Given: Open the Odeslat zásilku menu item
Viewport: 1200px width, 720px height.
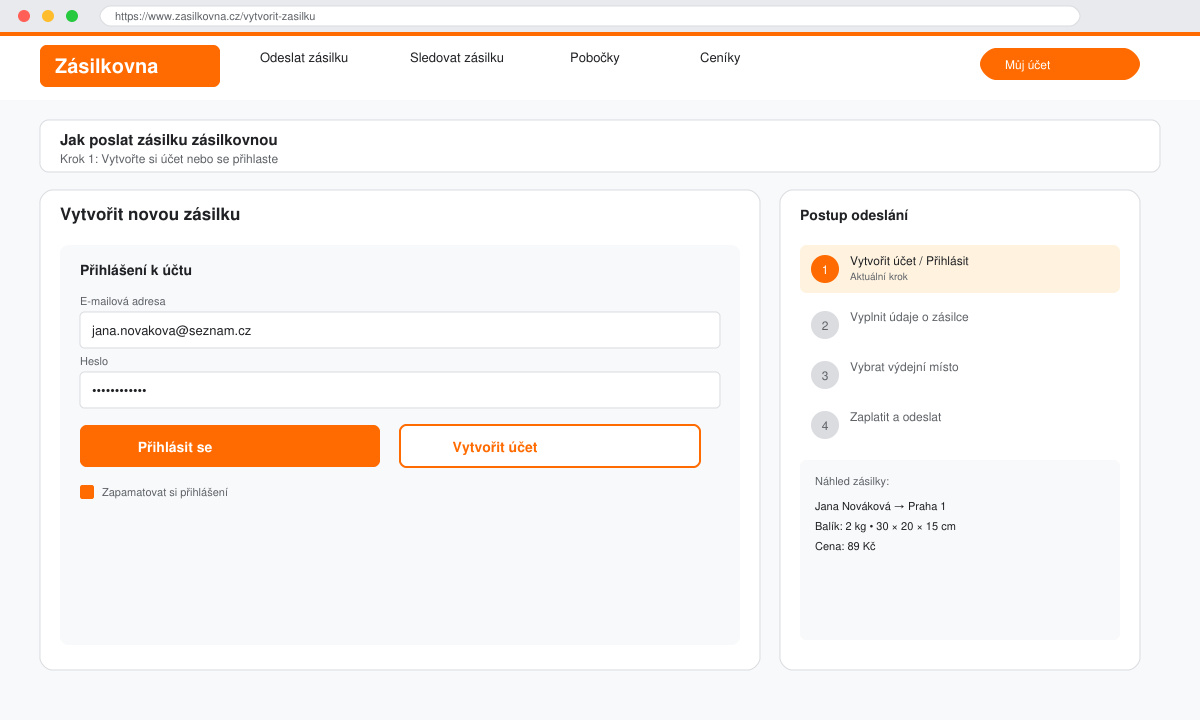Looking at the screenshot, I should coord(304,58).
